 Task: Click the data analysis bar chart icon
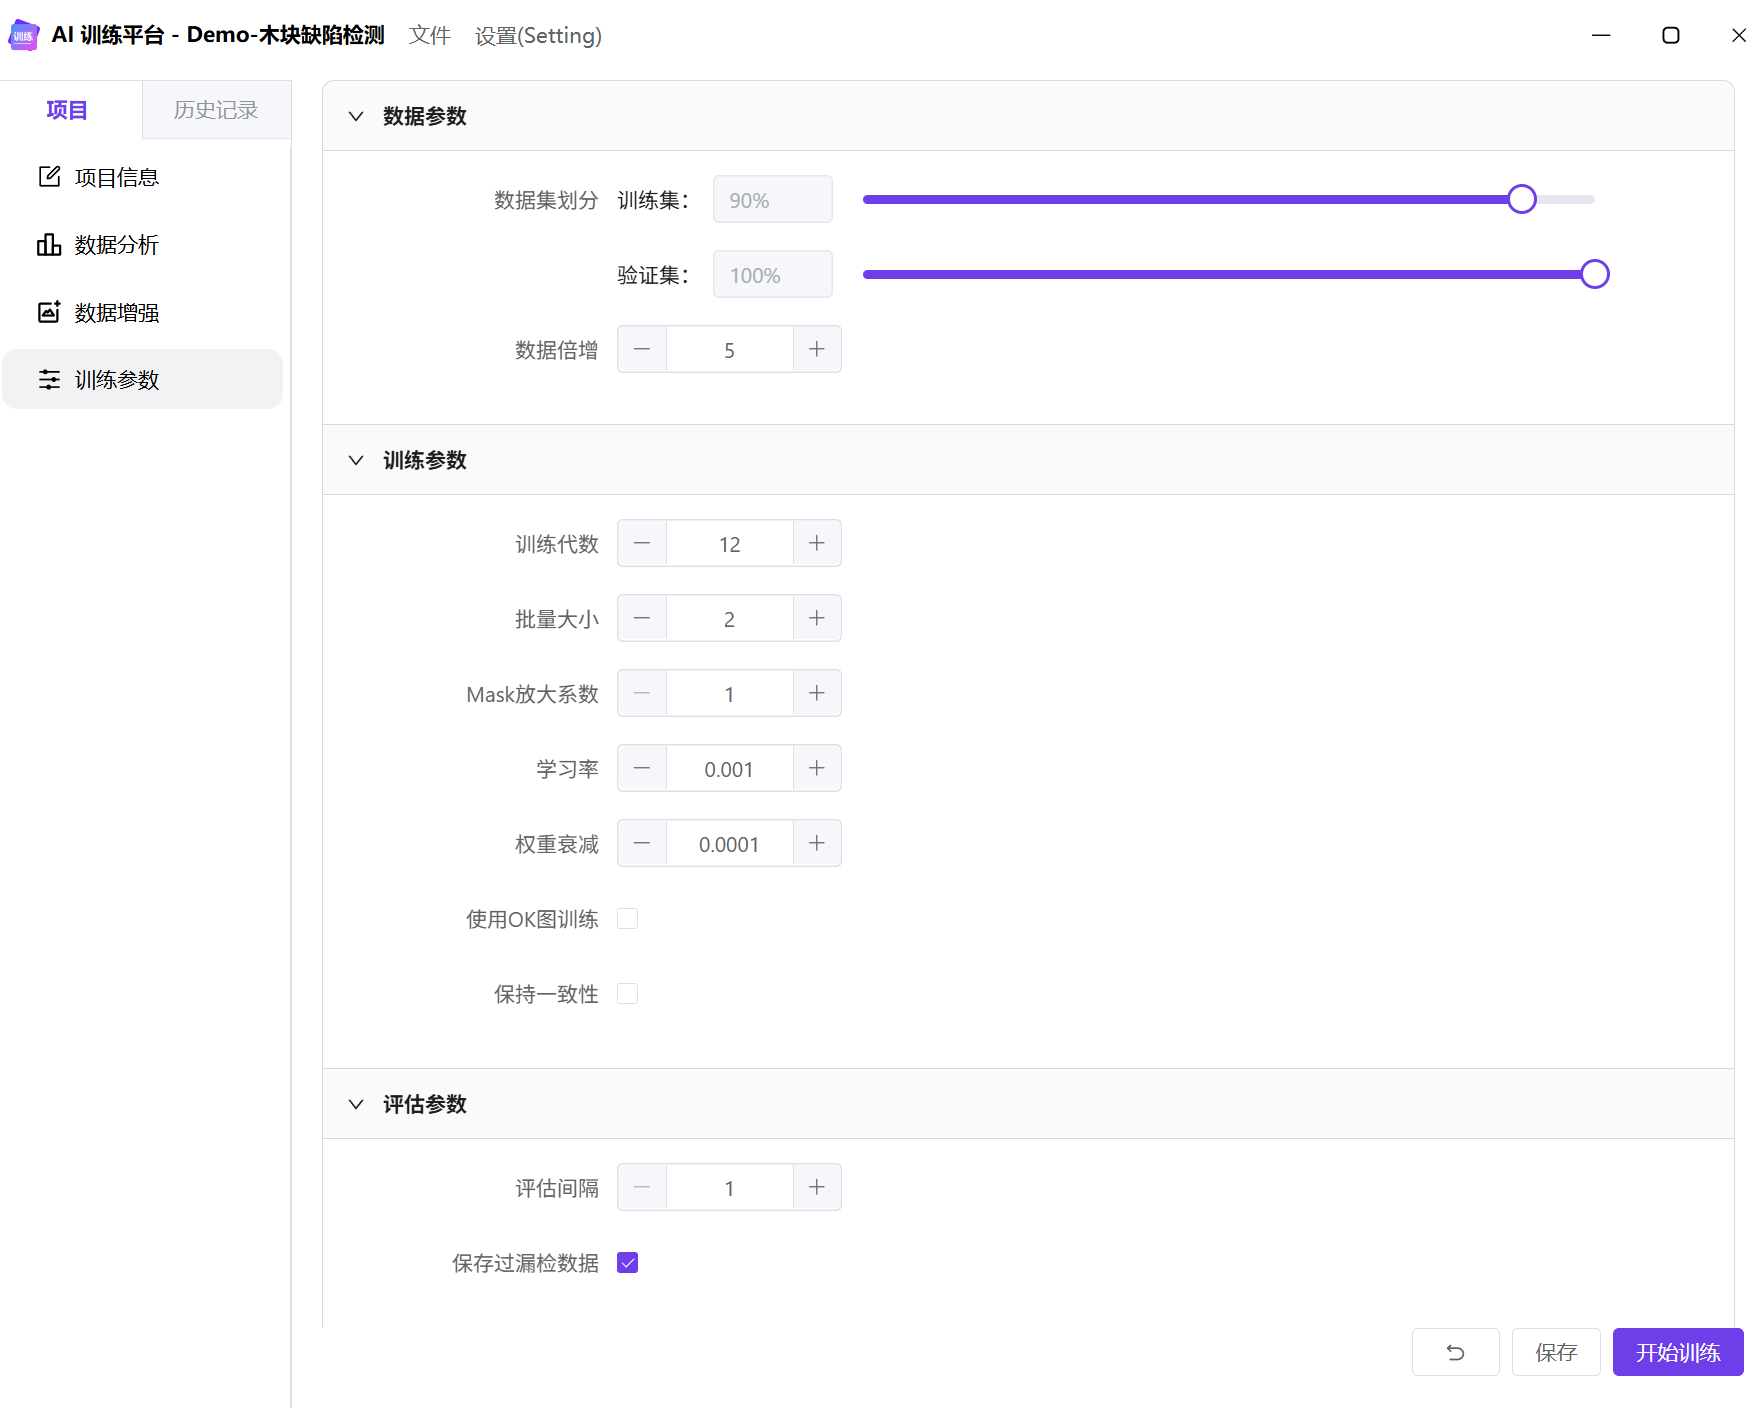49,245
